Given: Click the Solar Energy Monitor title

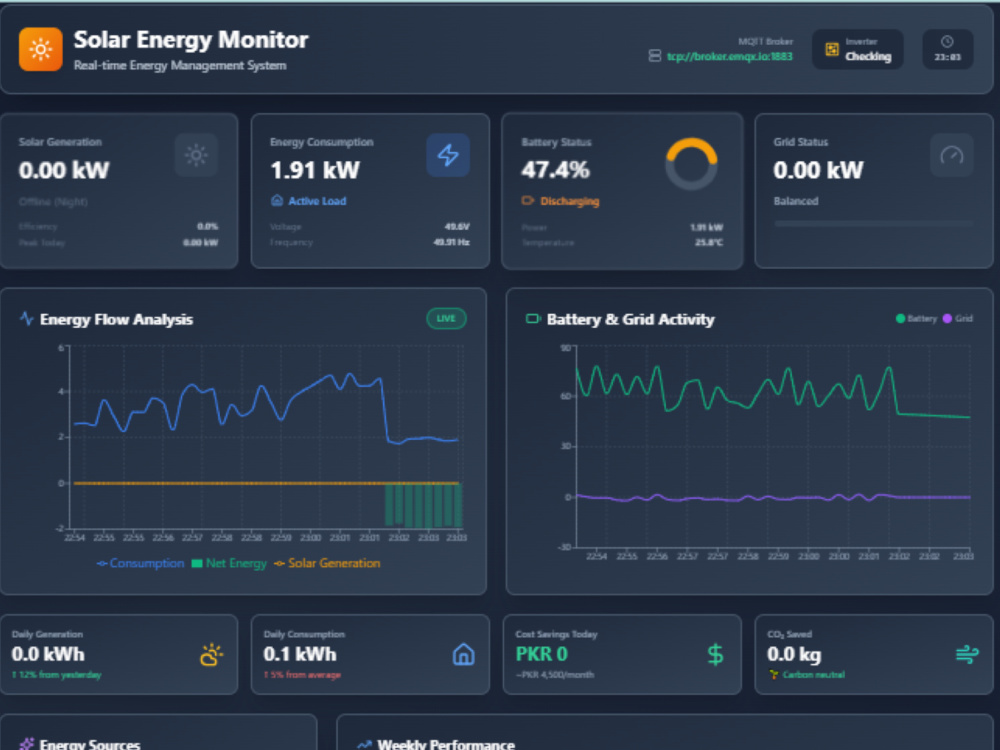Looking at the screenshot, I should 191,40.
